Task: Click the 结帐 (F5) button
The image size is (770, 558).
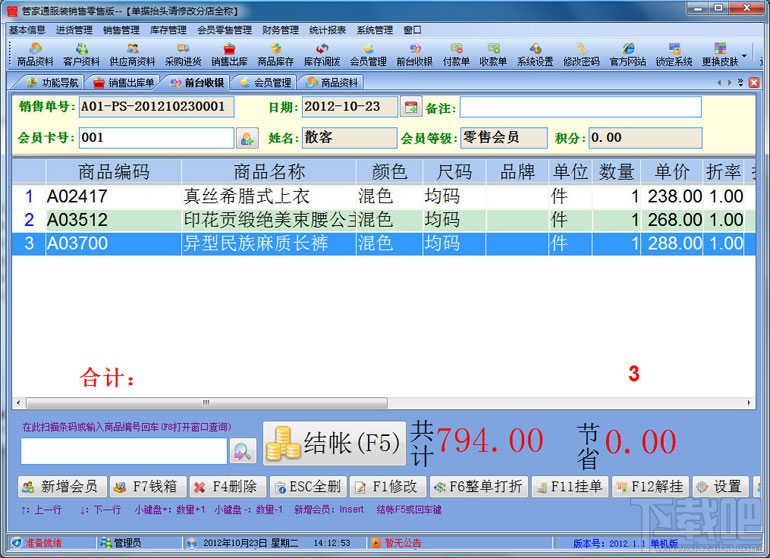Action: point(334,444)
